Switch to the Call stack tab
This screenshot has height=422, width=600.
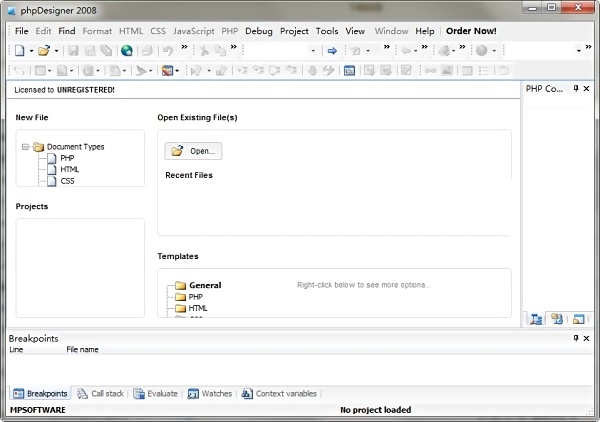click(x=101, y=394)
